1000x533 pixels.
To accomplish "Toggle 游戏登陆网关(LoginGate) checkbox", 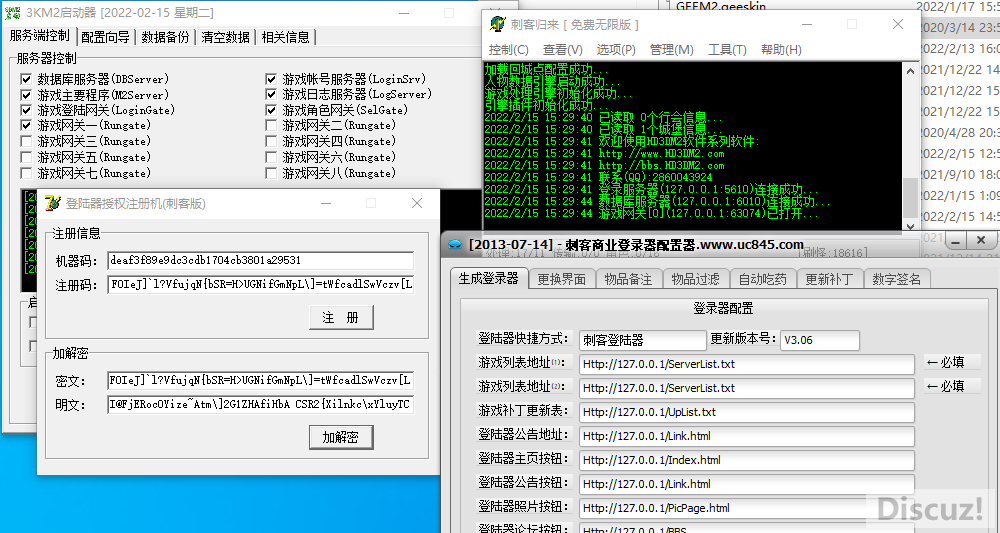I will point(26,110).
